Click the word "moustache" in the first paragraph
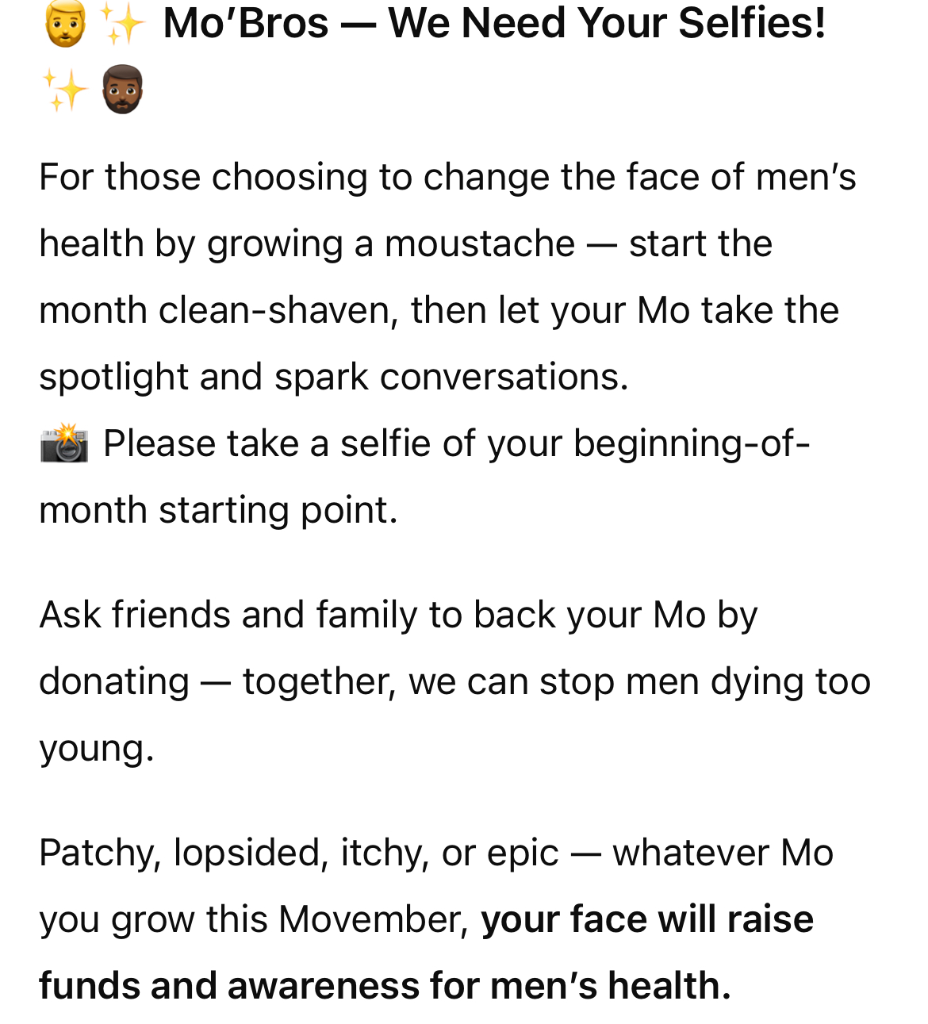The height and width of the screenshot is (1024, 928). [x=480, y=244]
